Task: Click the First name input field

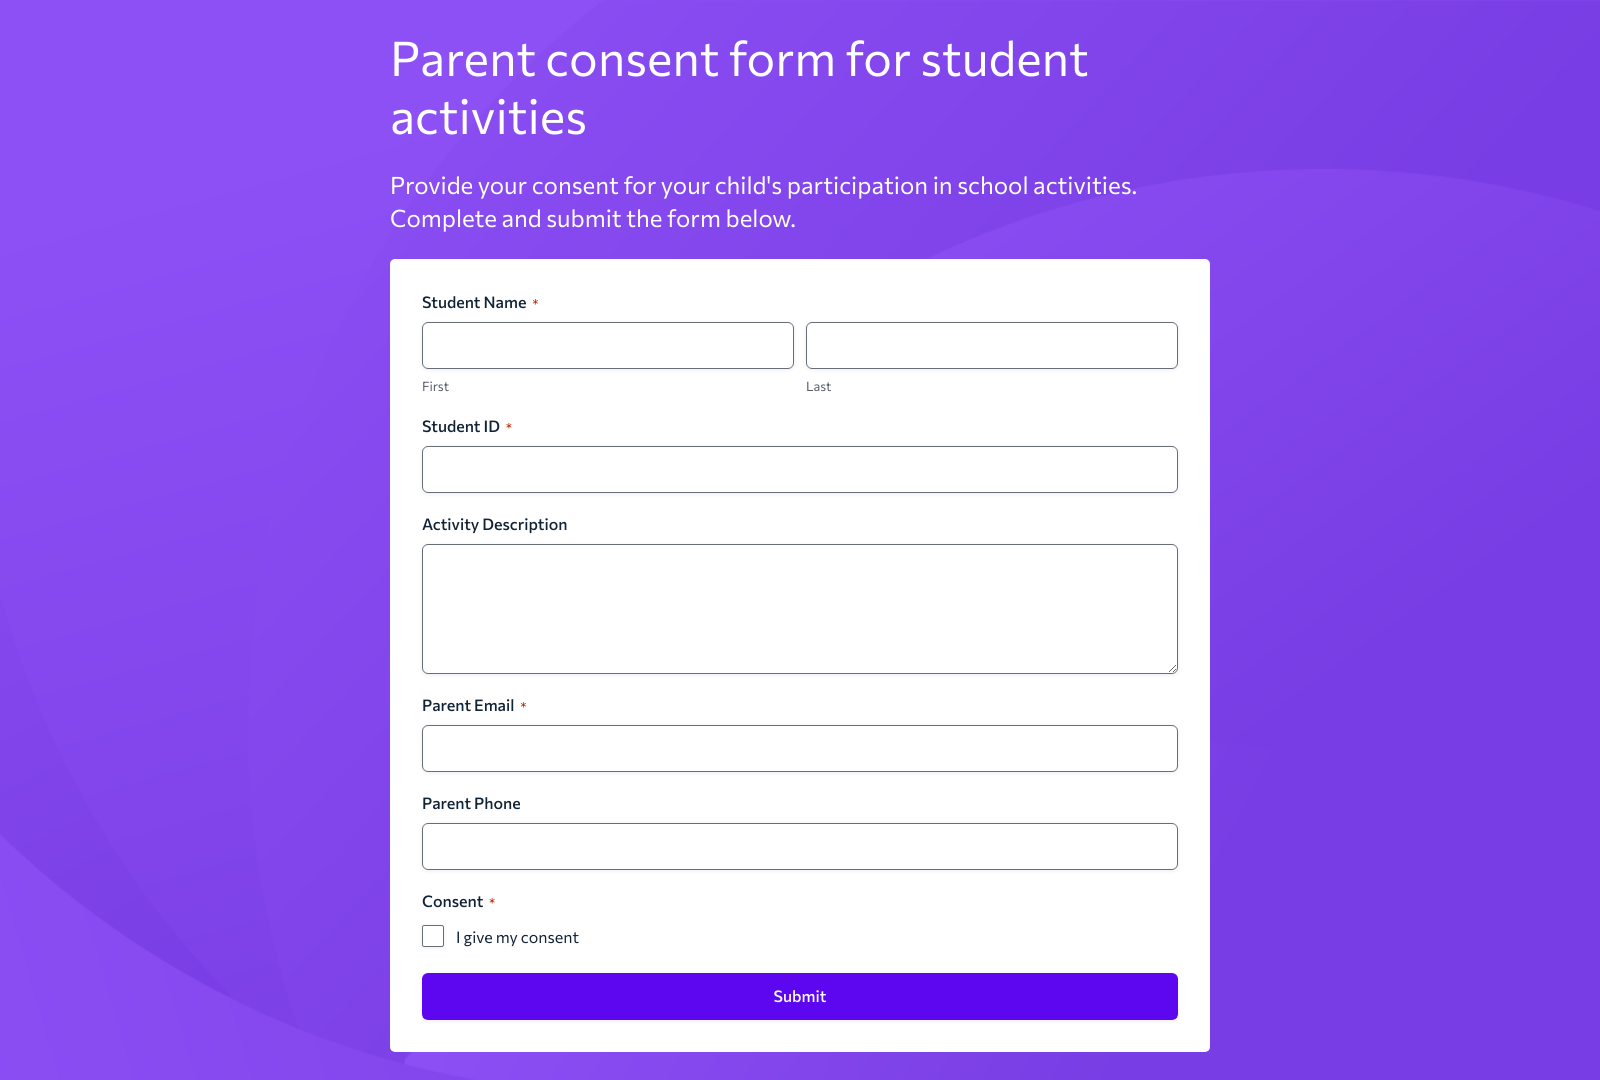Action: [607, 345]
